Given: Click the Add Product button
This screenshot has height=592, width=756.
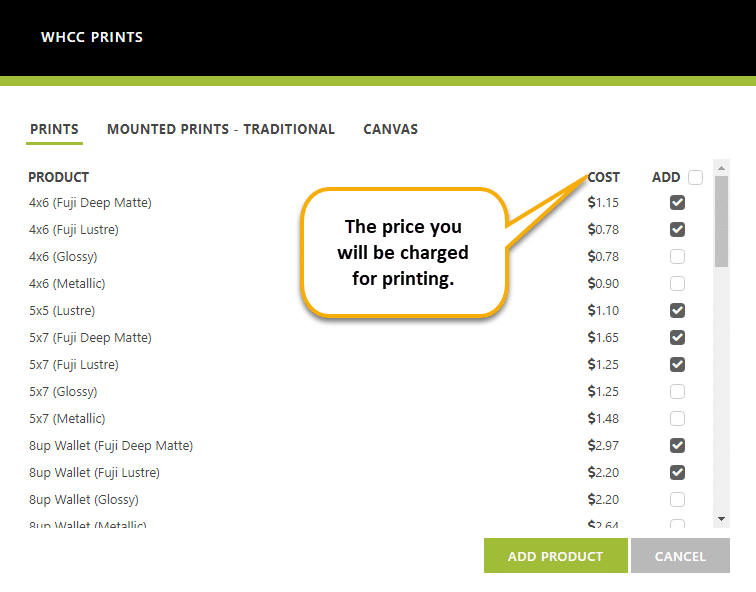Looking at the screenshot, I should click(x=555, y=556).
